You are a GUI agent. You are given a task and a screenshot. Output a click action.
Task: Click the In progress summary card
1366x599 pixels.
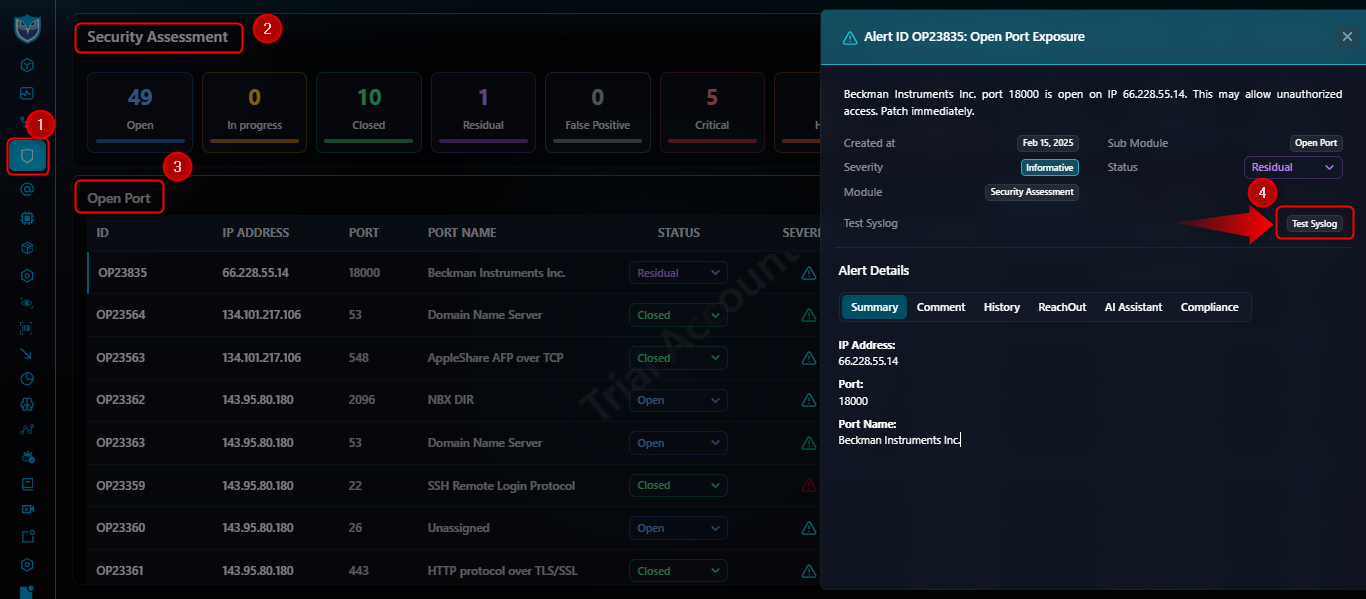click(x=255, y=112)
